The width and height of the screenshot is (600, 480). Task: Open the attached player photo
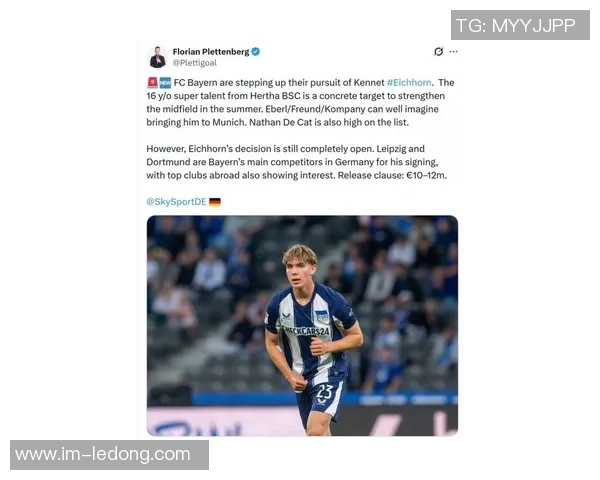point(302,326)
